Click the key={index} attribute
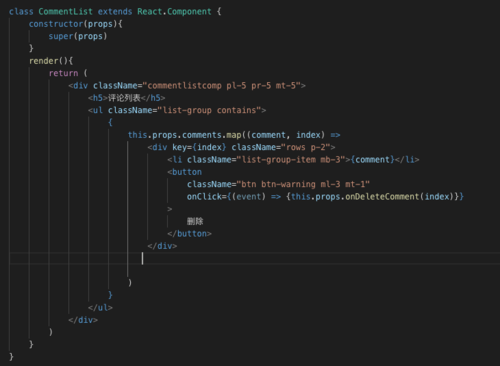The height and width of the screenshot is (366, 500). point(199,147)
